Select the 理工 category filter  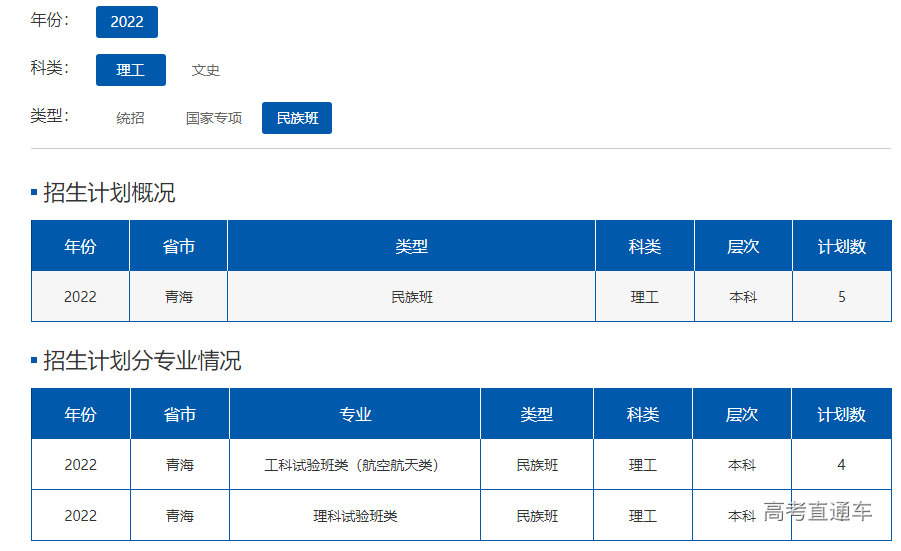[x=131, y=70]
